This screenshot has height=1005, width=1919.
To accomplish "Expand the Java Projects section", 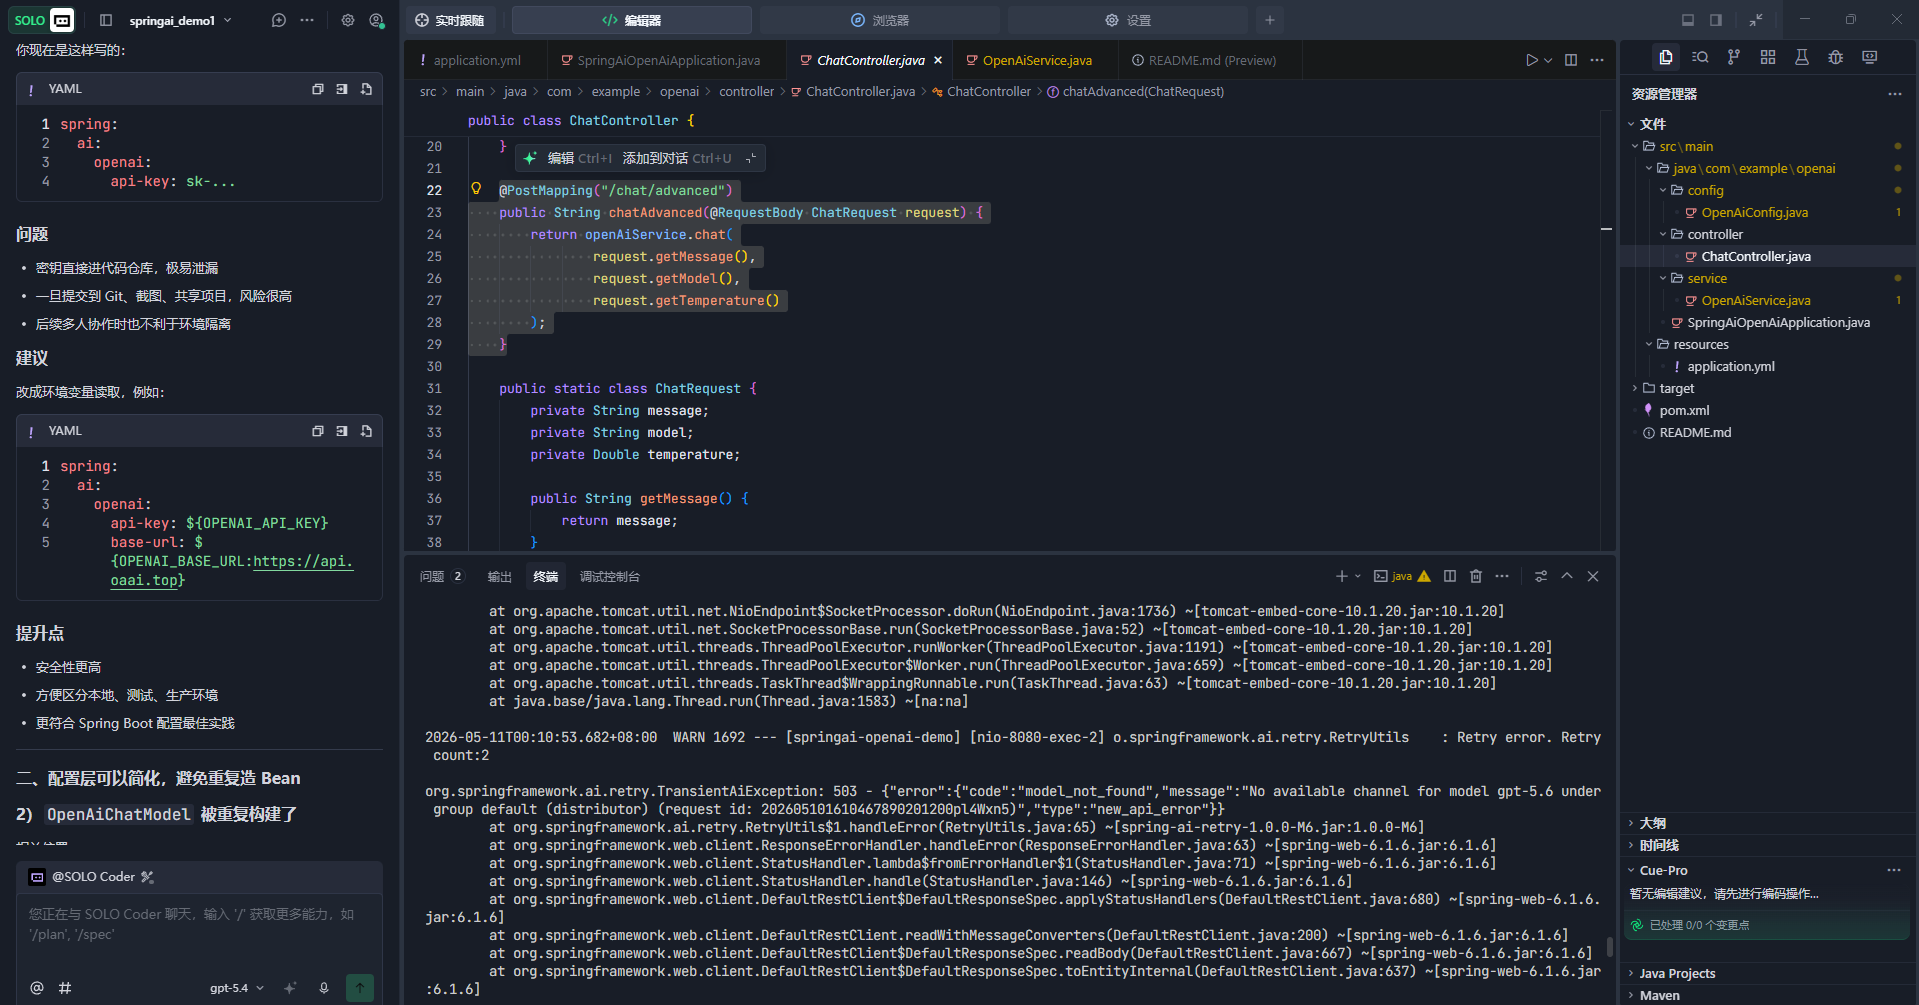I will (1677, 973).
